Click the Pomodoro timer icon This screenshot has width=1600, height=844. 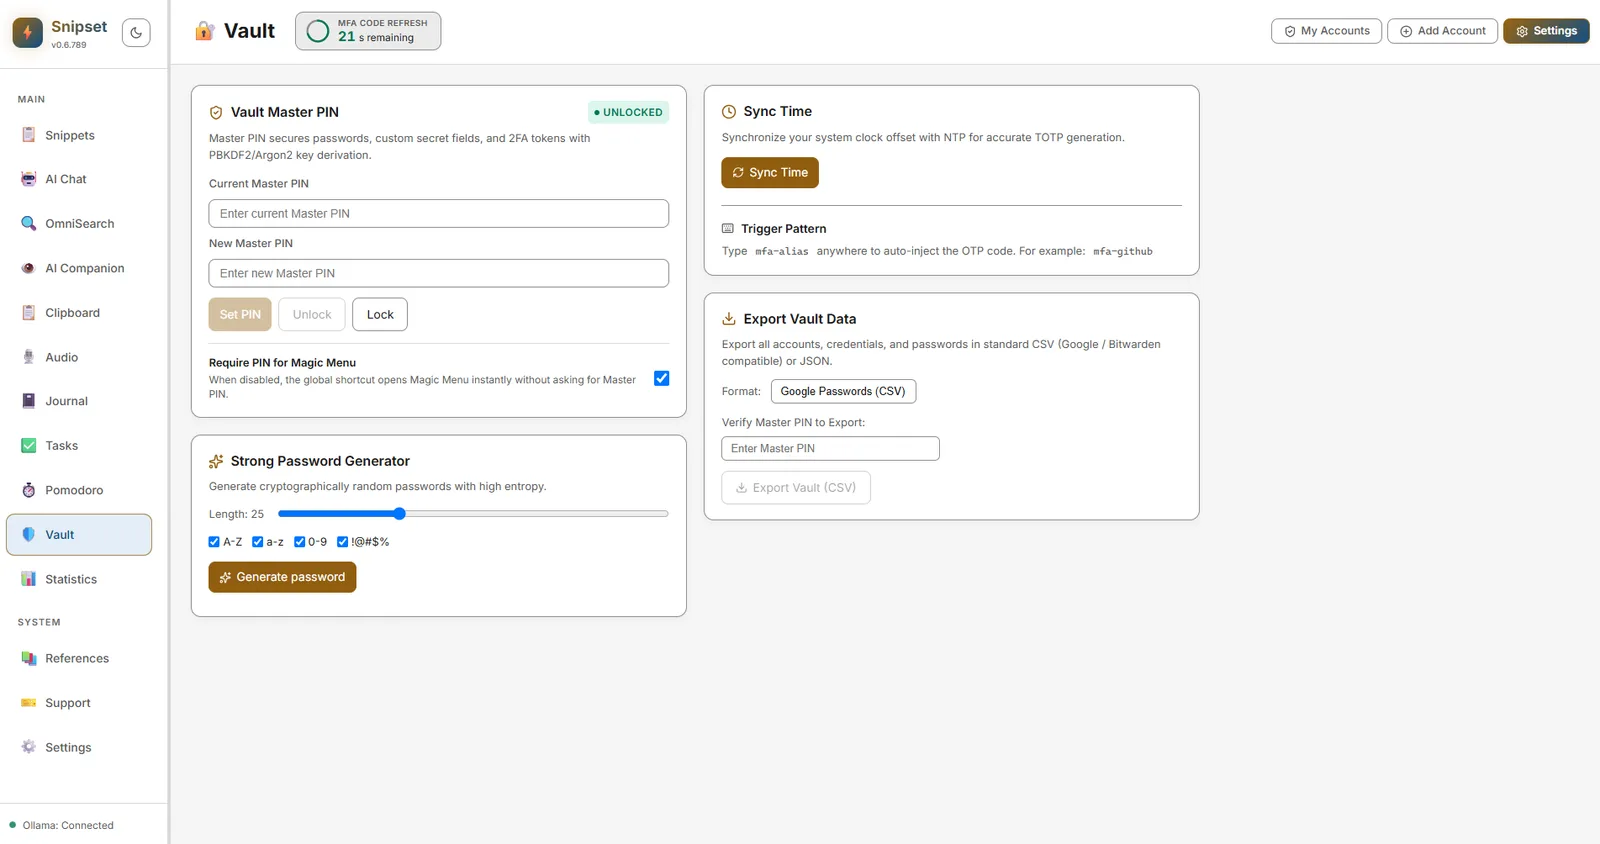(x=29, y=490)
